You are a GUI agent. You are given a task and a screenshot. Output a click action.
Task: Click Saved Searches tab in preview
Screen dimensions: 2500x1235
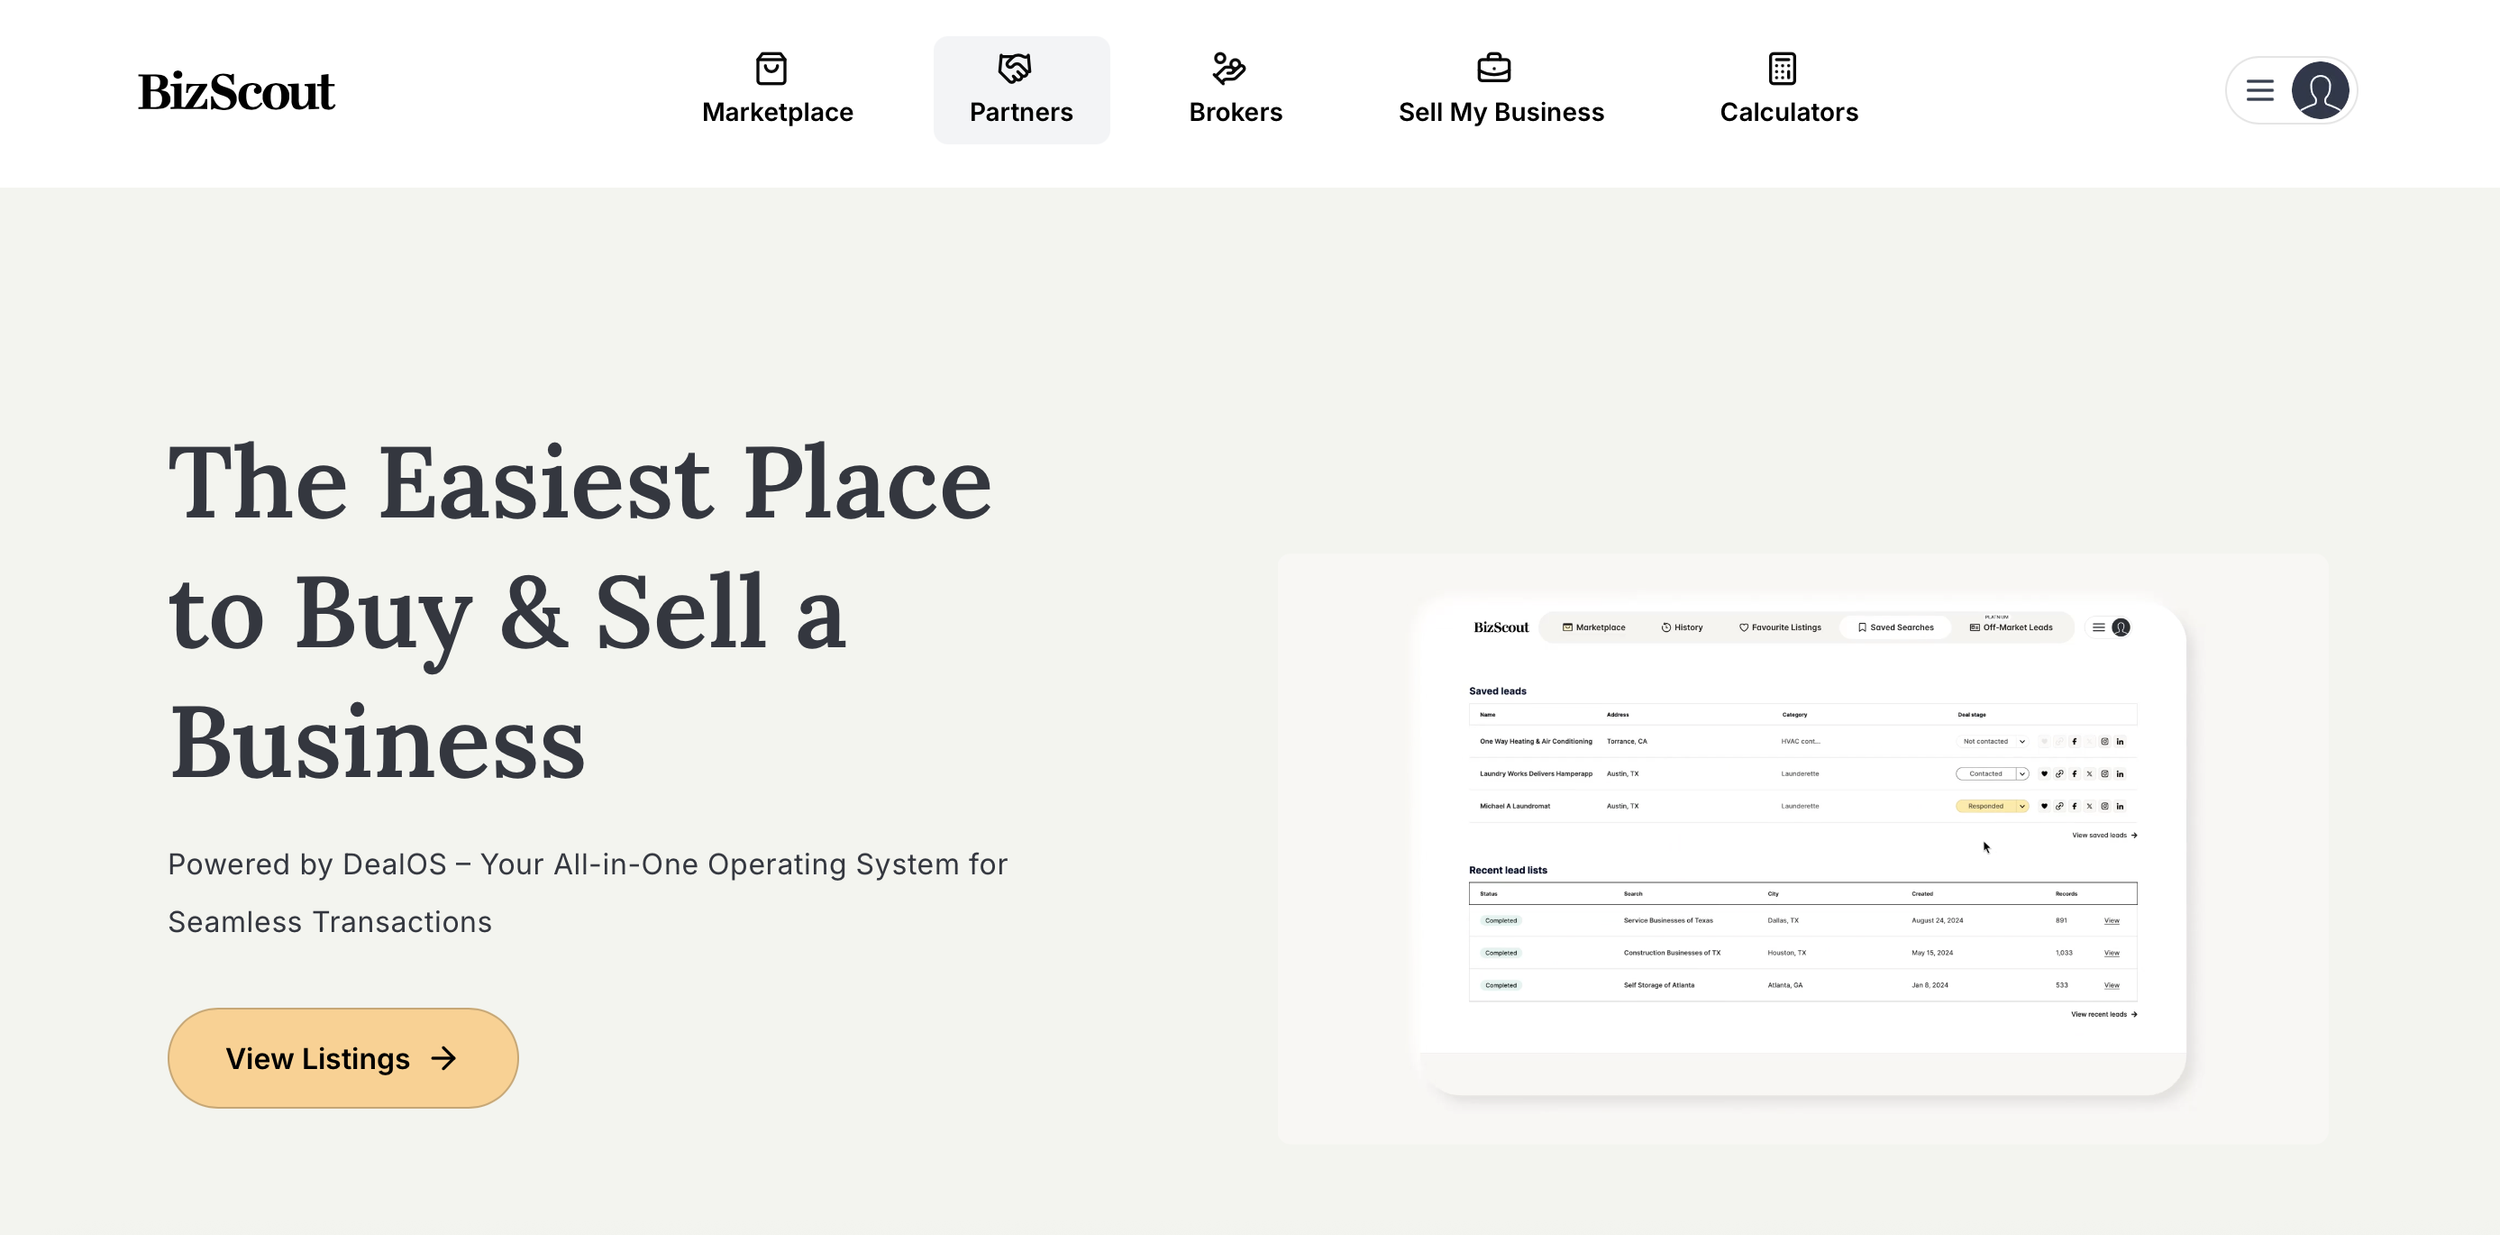[1895, 628]
